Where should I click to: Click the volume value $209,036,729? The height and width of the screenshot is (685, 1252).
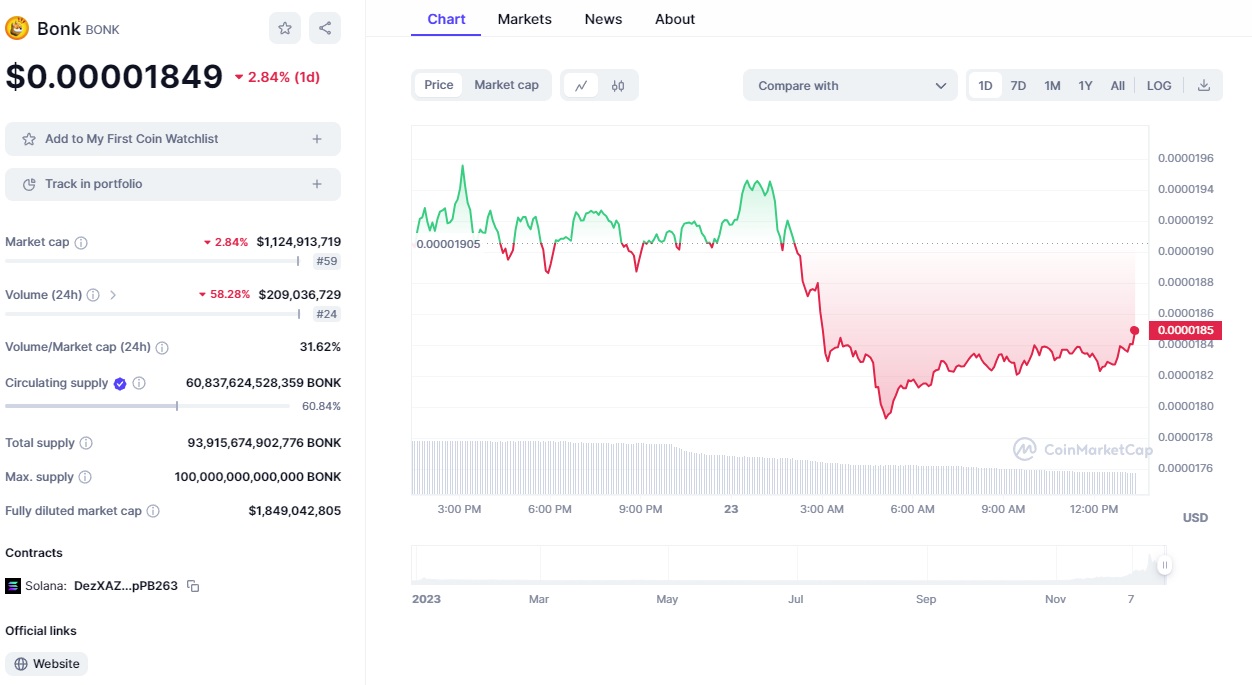point(300,295)
